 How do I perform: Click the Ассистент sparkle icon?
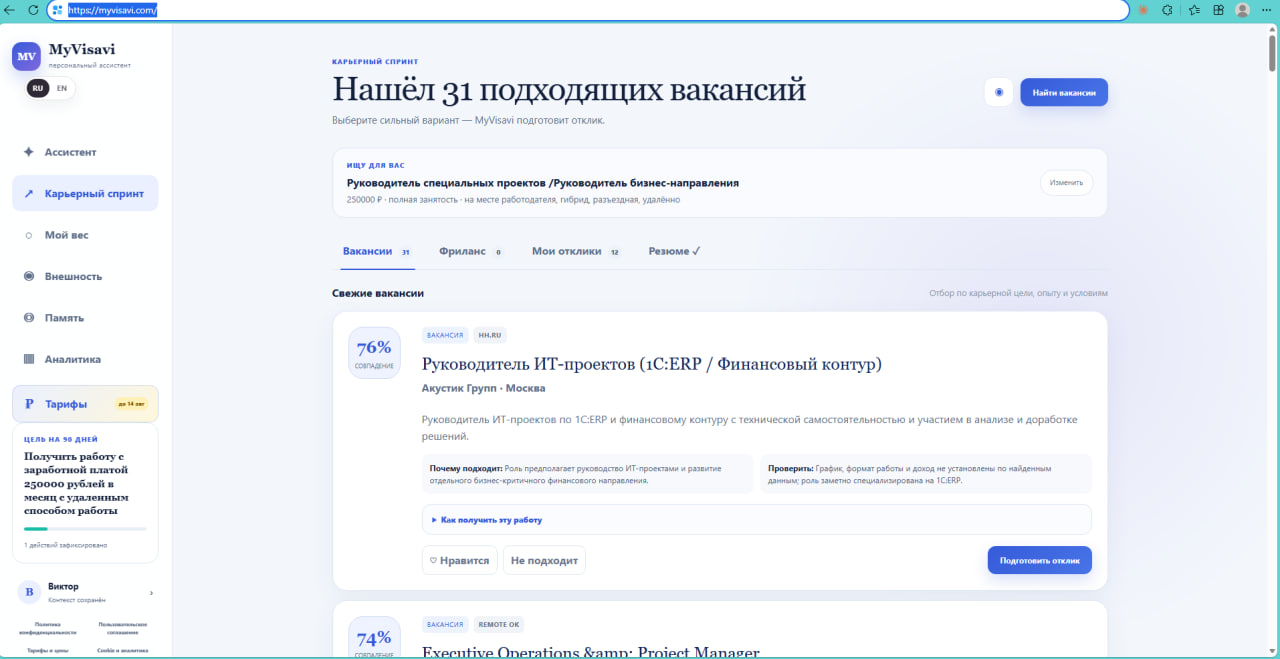pyautogui.click(x=29, y=152)
